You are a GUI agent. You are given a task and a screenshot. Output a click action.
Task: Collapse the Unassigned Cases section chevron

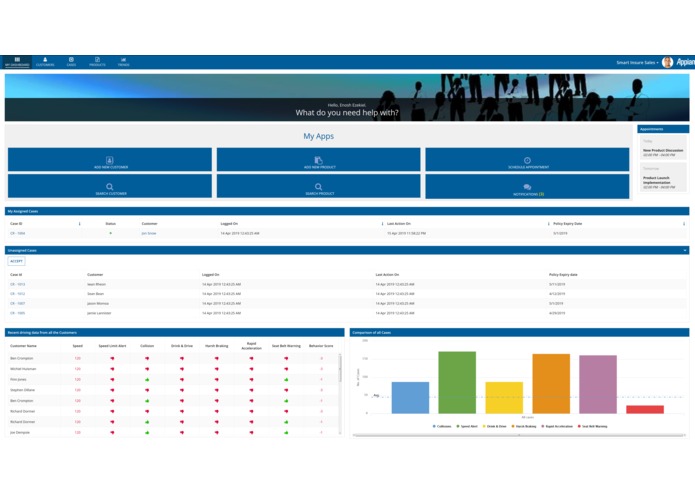coord(685,250)
